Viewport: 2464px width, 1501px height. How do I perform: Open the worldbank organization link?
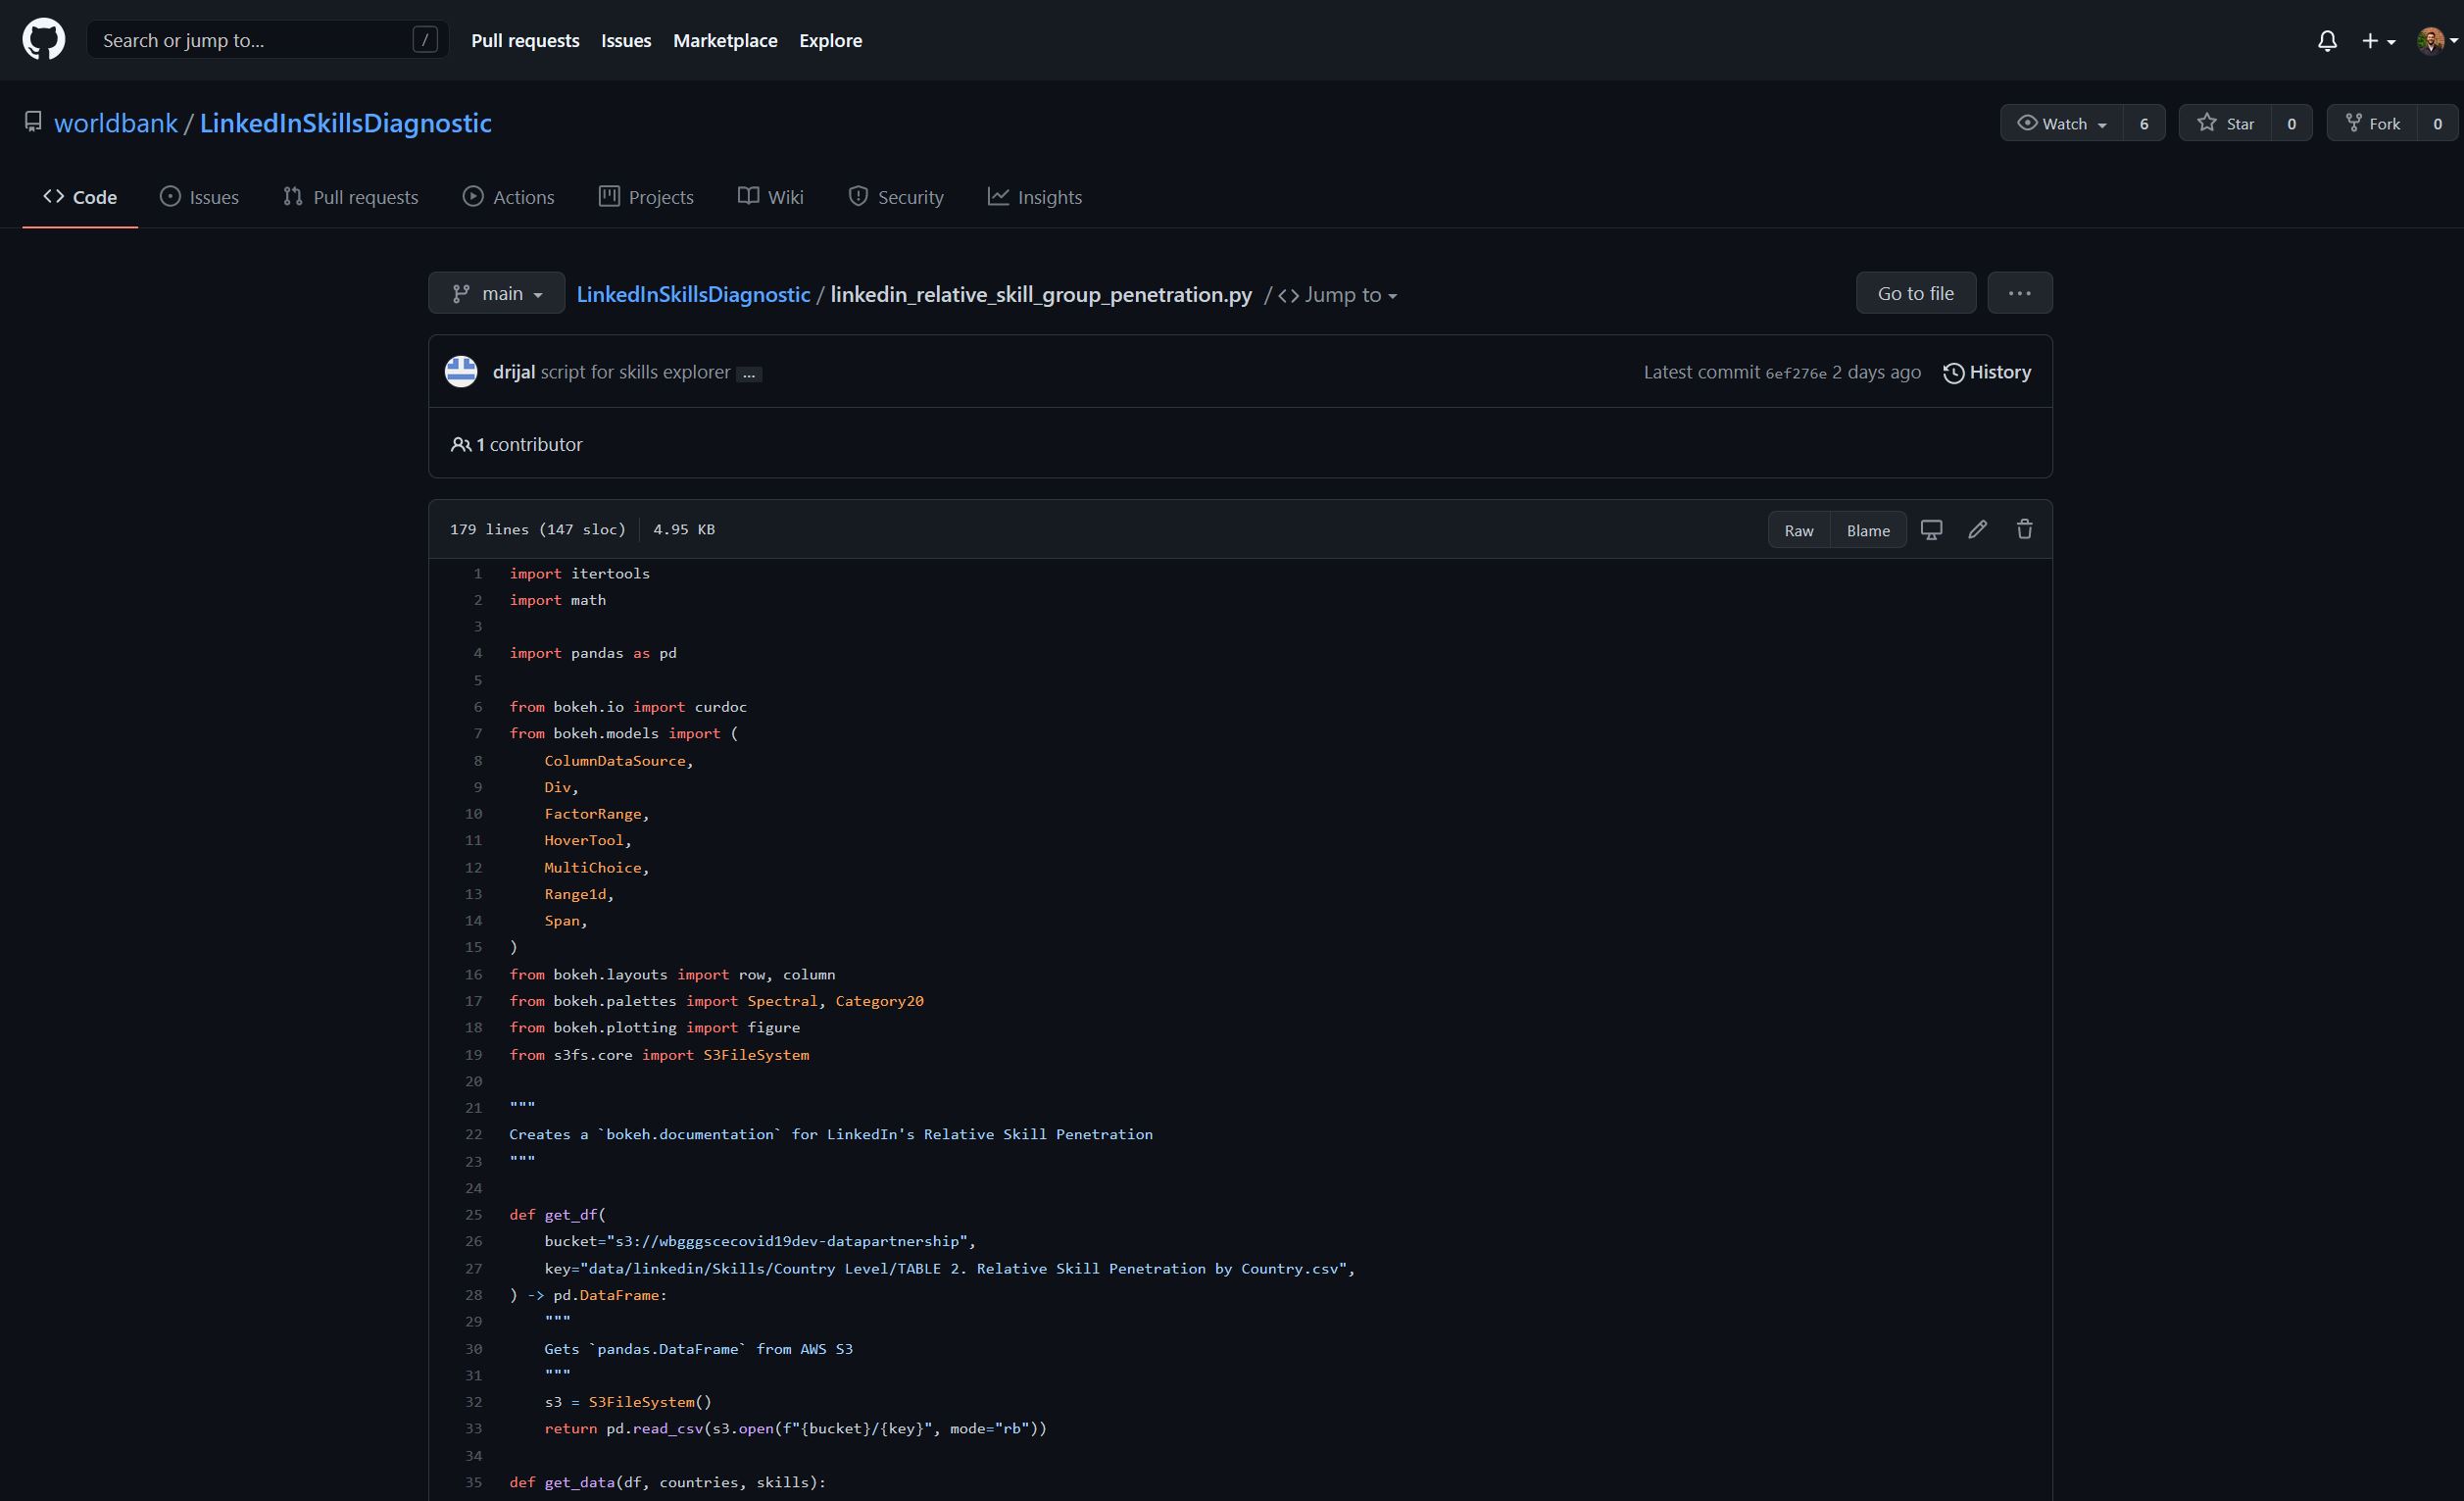[x=116, y=123]
